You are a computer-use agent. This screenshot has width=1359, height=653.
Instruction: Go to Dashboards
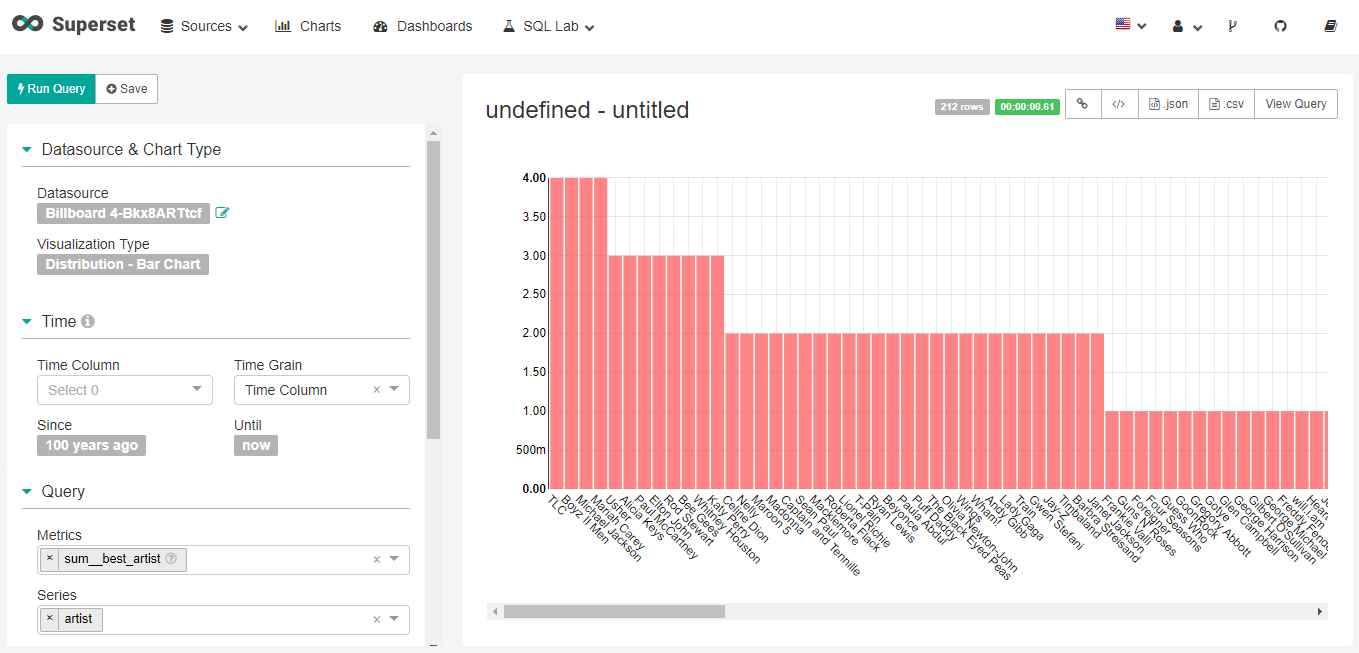[x=422, y=26]
